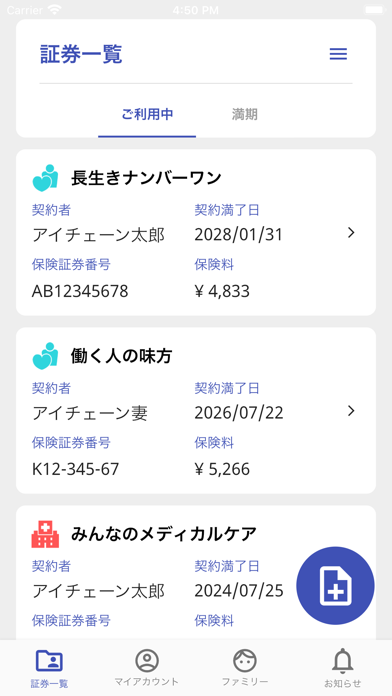Tap the add policy document floating button
The width and height of the screenshot is (392, 696).
[335, 585]
